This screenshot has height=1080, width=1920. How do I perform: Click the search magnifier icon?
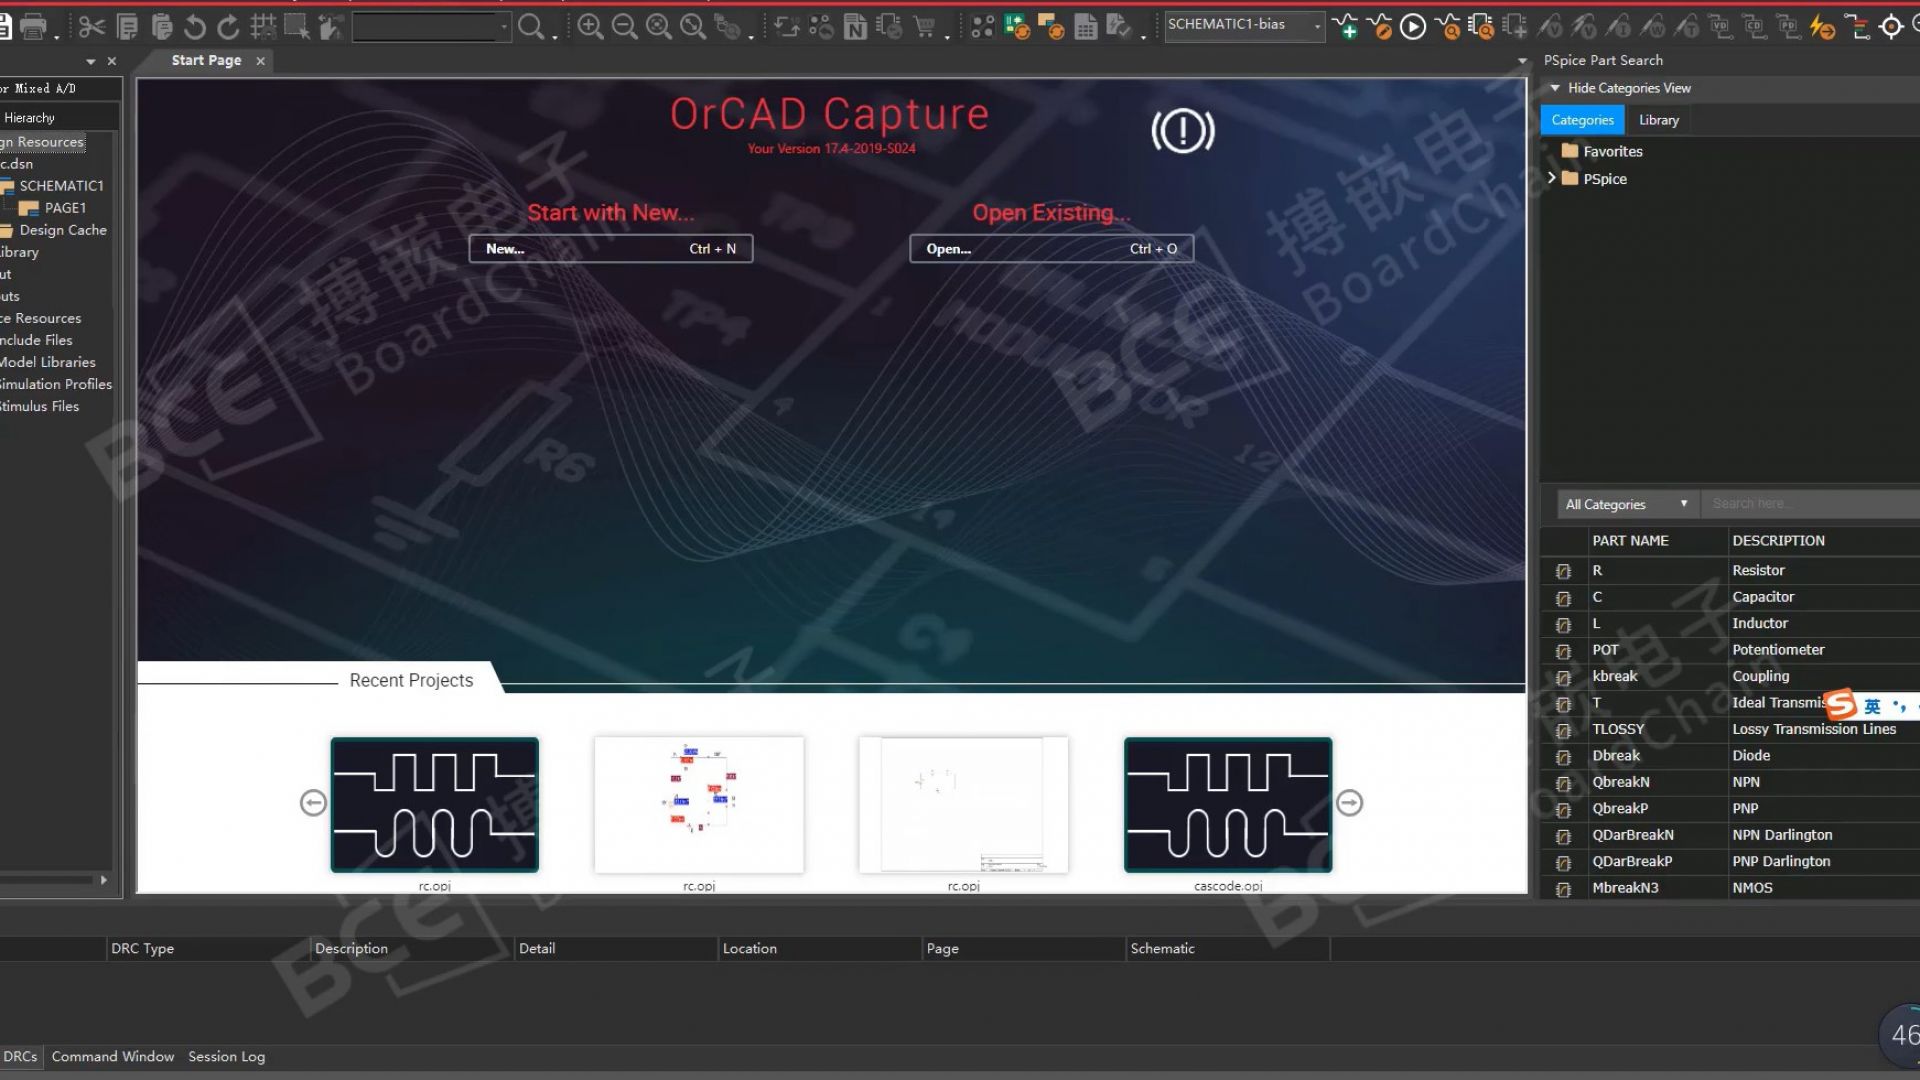pyautogui.click(x=531, y=27)
